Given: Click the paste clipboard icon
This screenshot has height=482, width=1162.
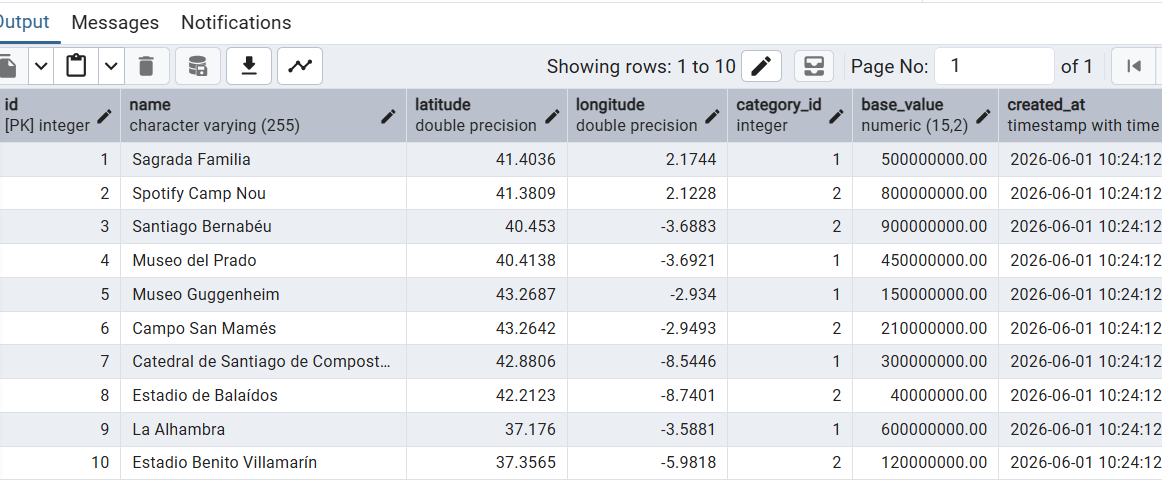Looking at the screenshot, I should (76, 66).
